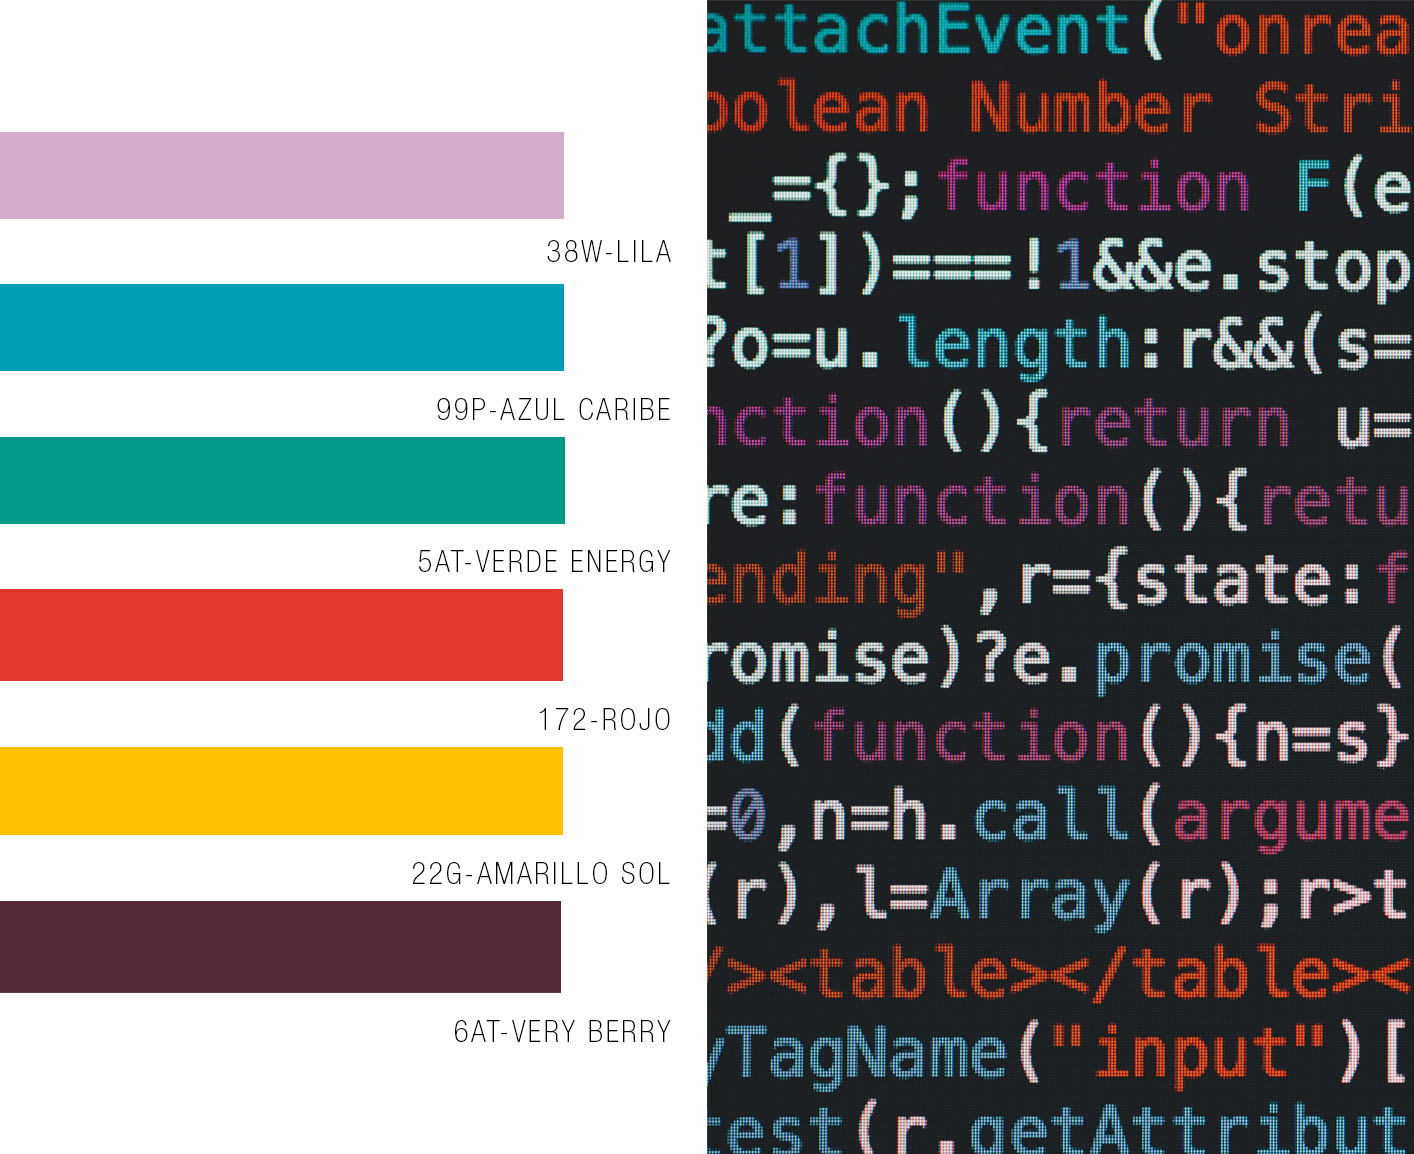The height and width of the screenshot is (1154, 1414).
Task: Click the 38W-LILA label text
Action: coord(608,252)
